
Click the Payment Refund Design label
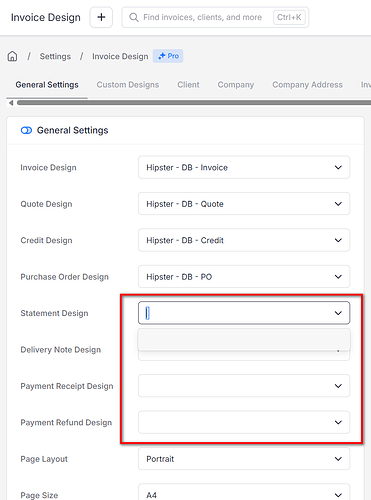coord(66,423)
